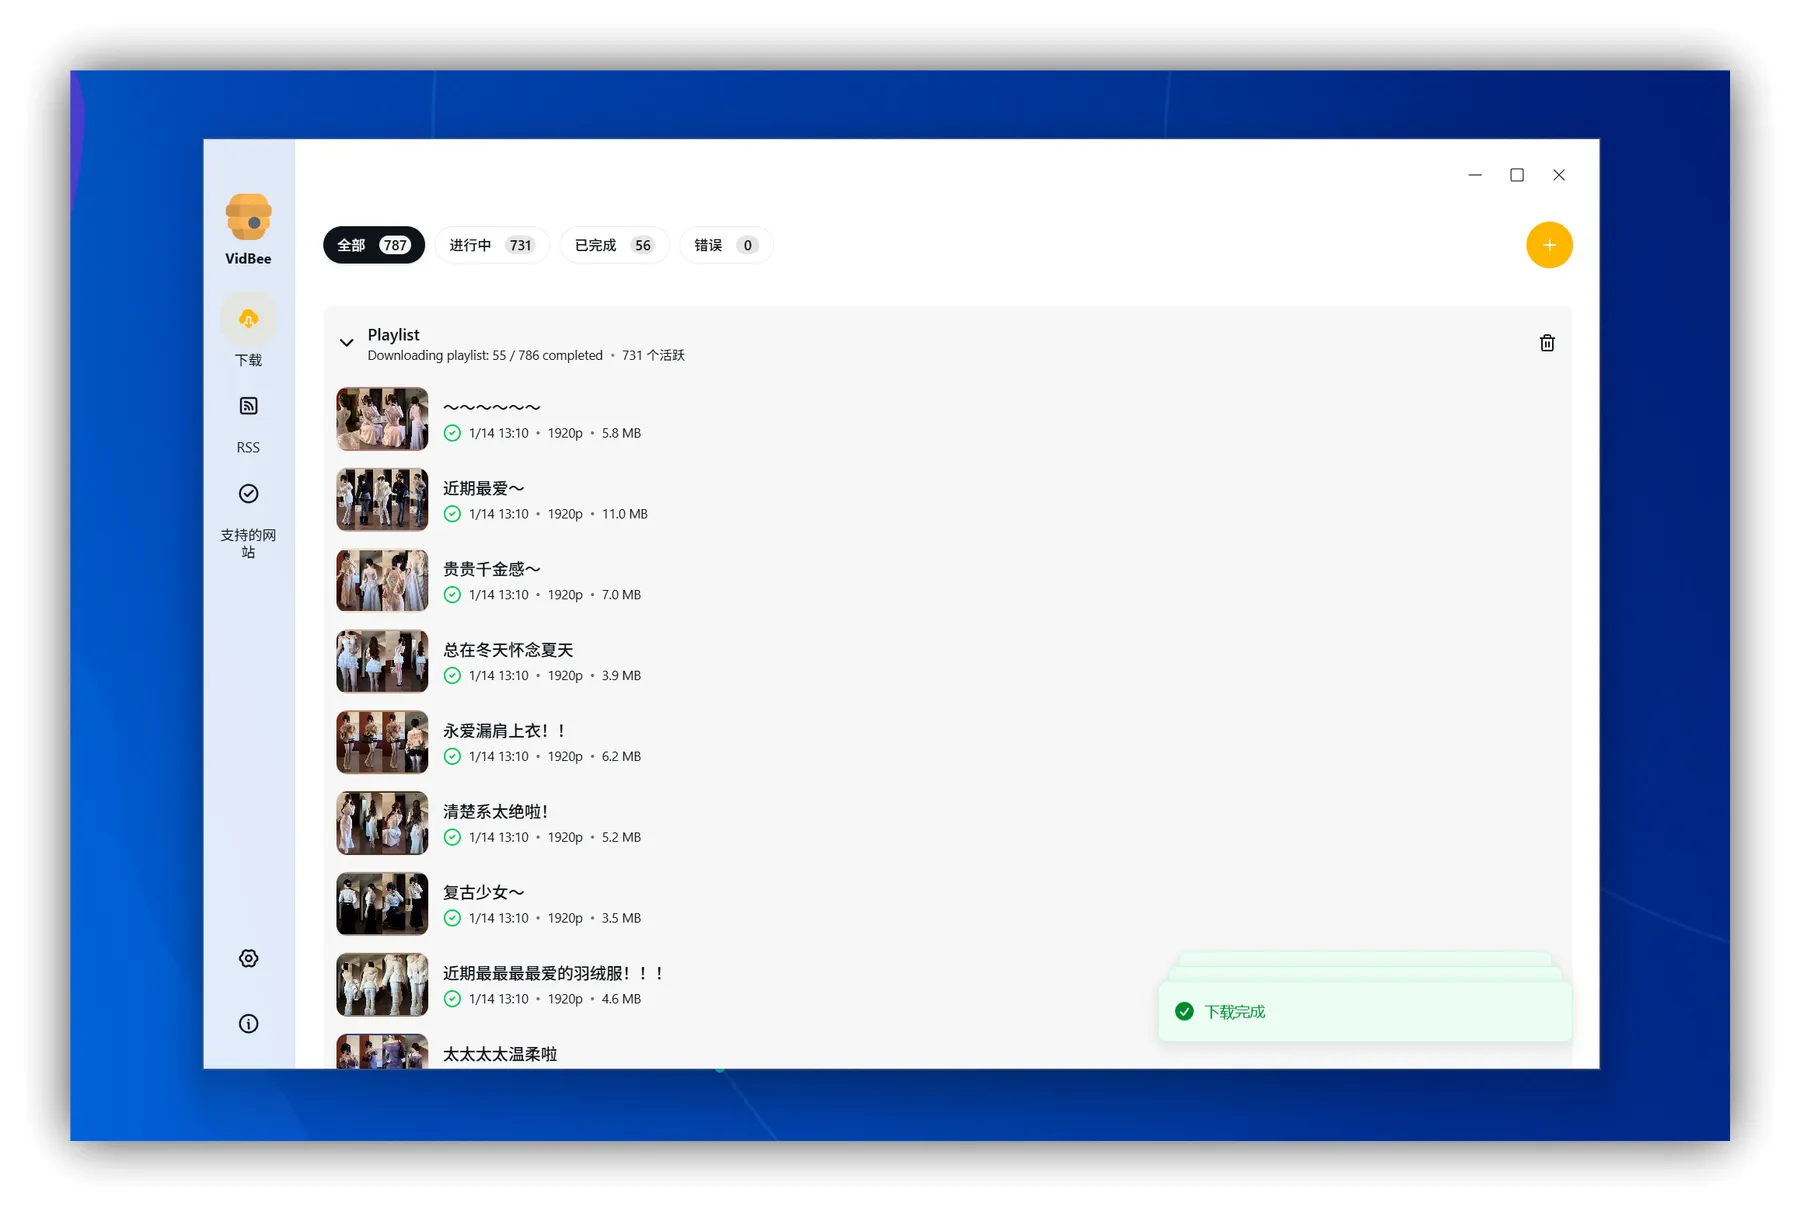1800x1211 pixels.
Task: Select the 全部 filter tab
Action: (373, 245)
